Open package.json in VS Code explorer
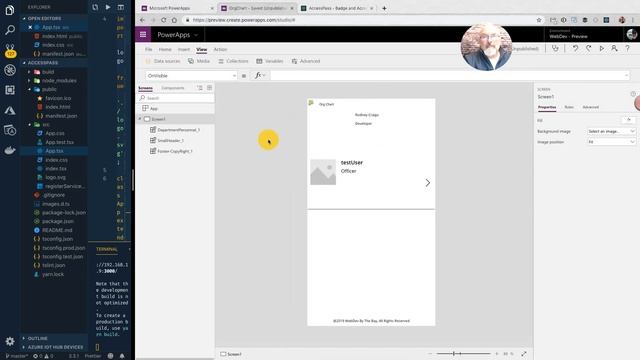The image size is (640, 360). [x=58, y=221]
